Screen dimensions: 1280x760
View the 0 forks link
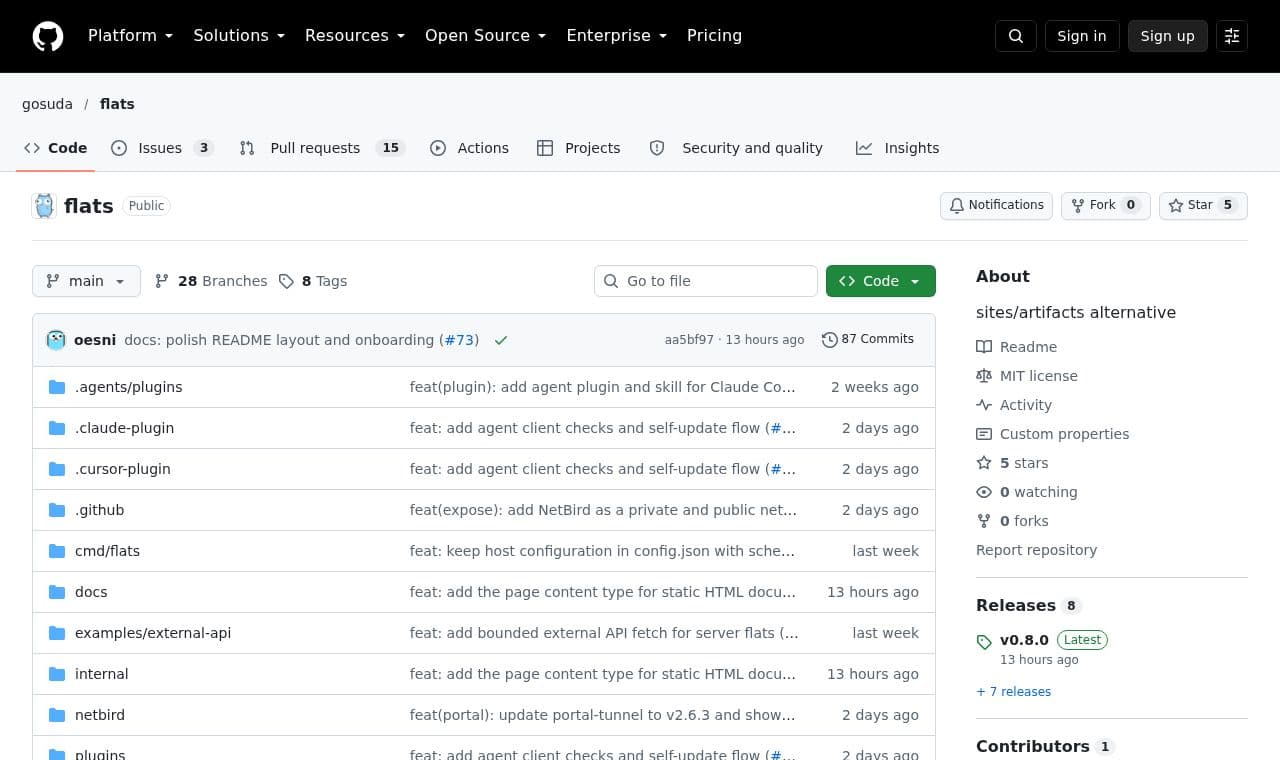click(1012, 521)
